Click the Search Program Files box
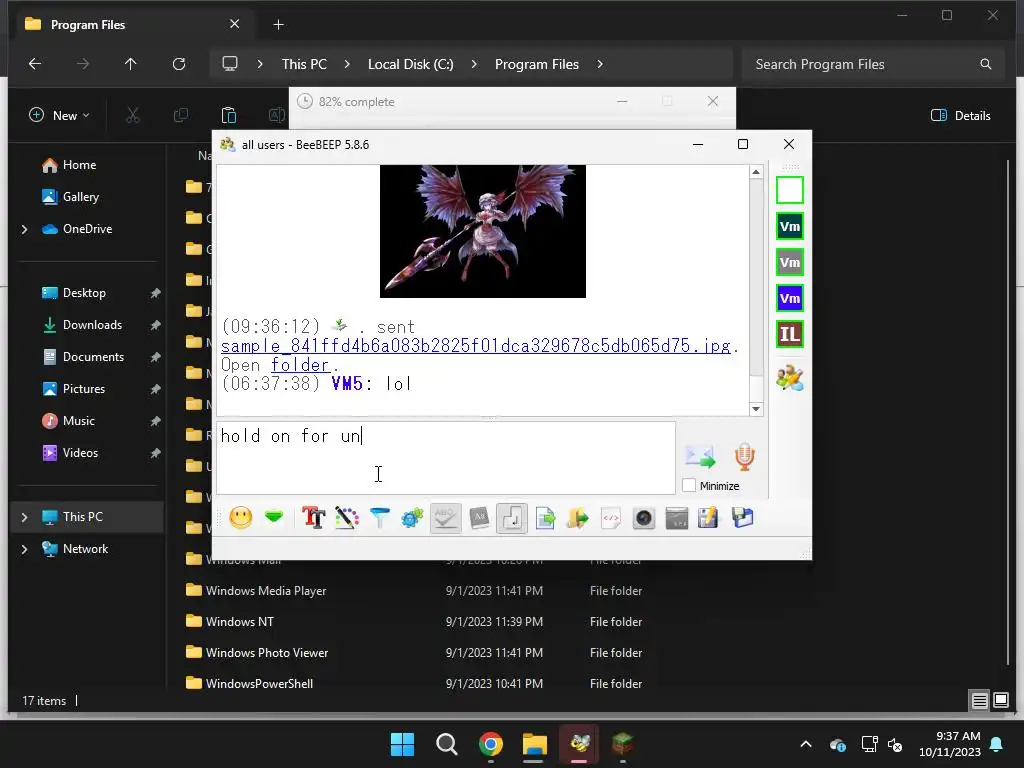This screenshot has width=1024, height=768. [872, 64]
